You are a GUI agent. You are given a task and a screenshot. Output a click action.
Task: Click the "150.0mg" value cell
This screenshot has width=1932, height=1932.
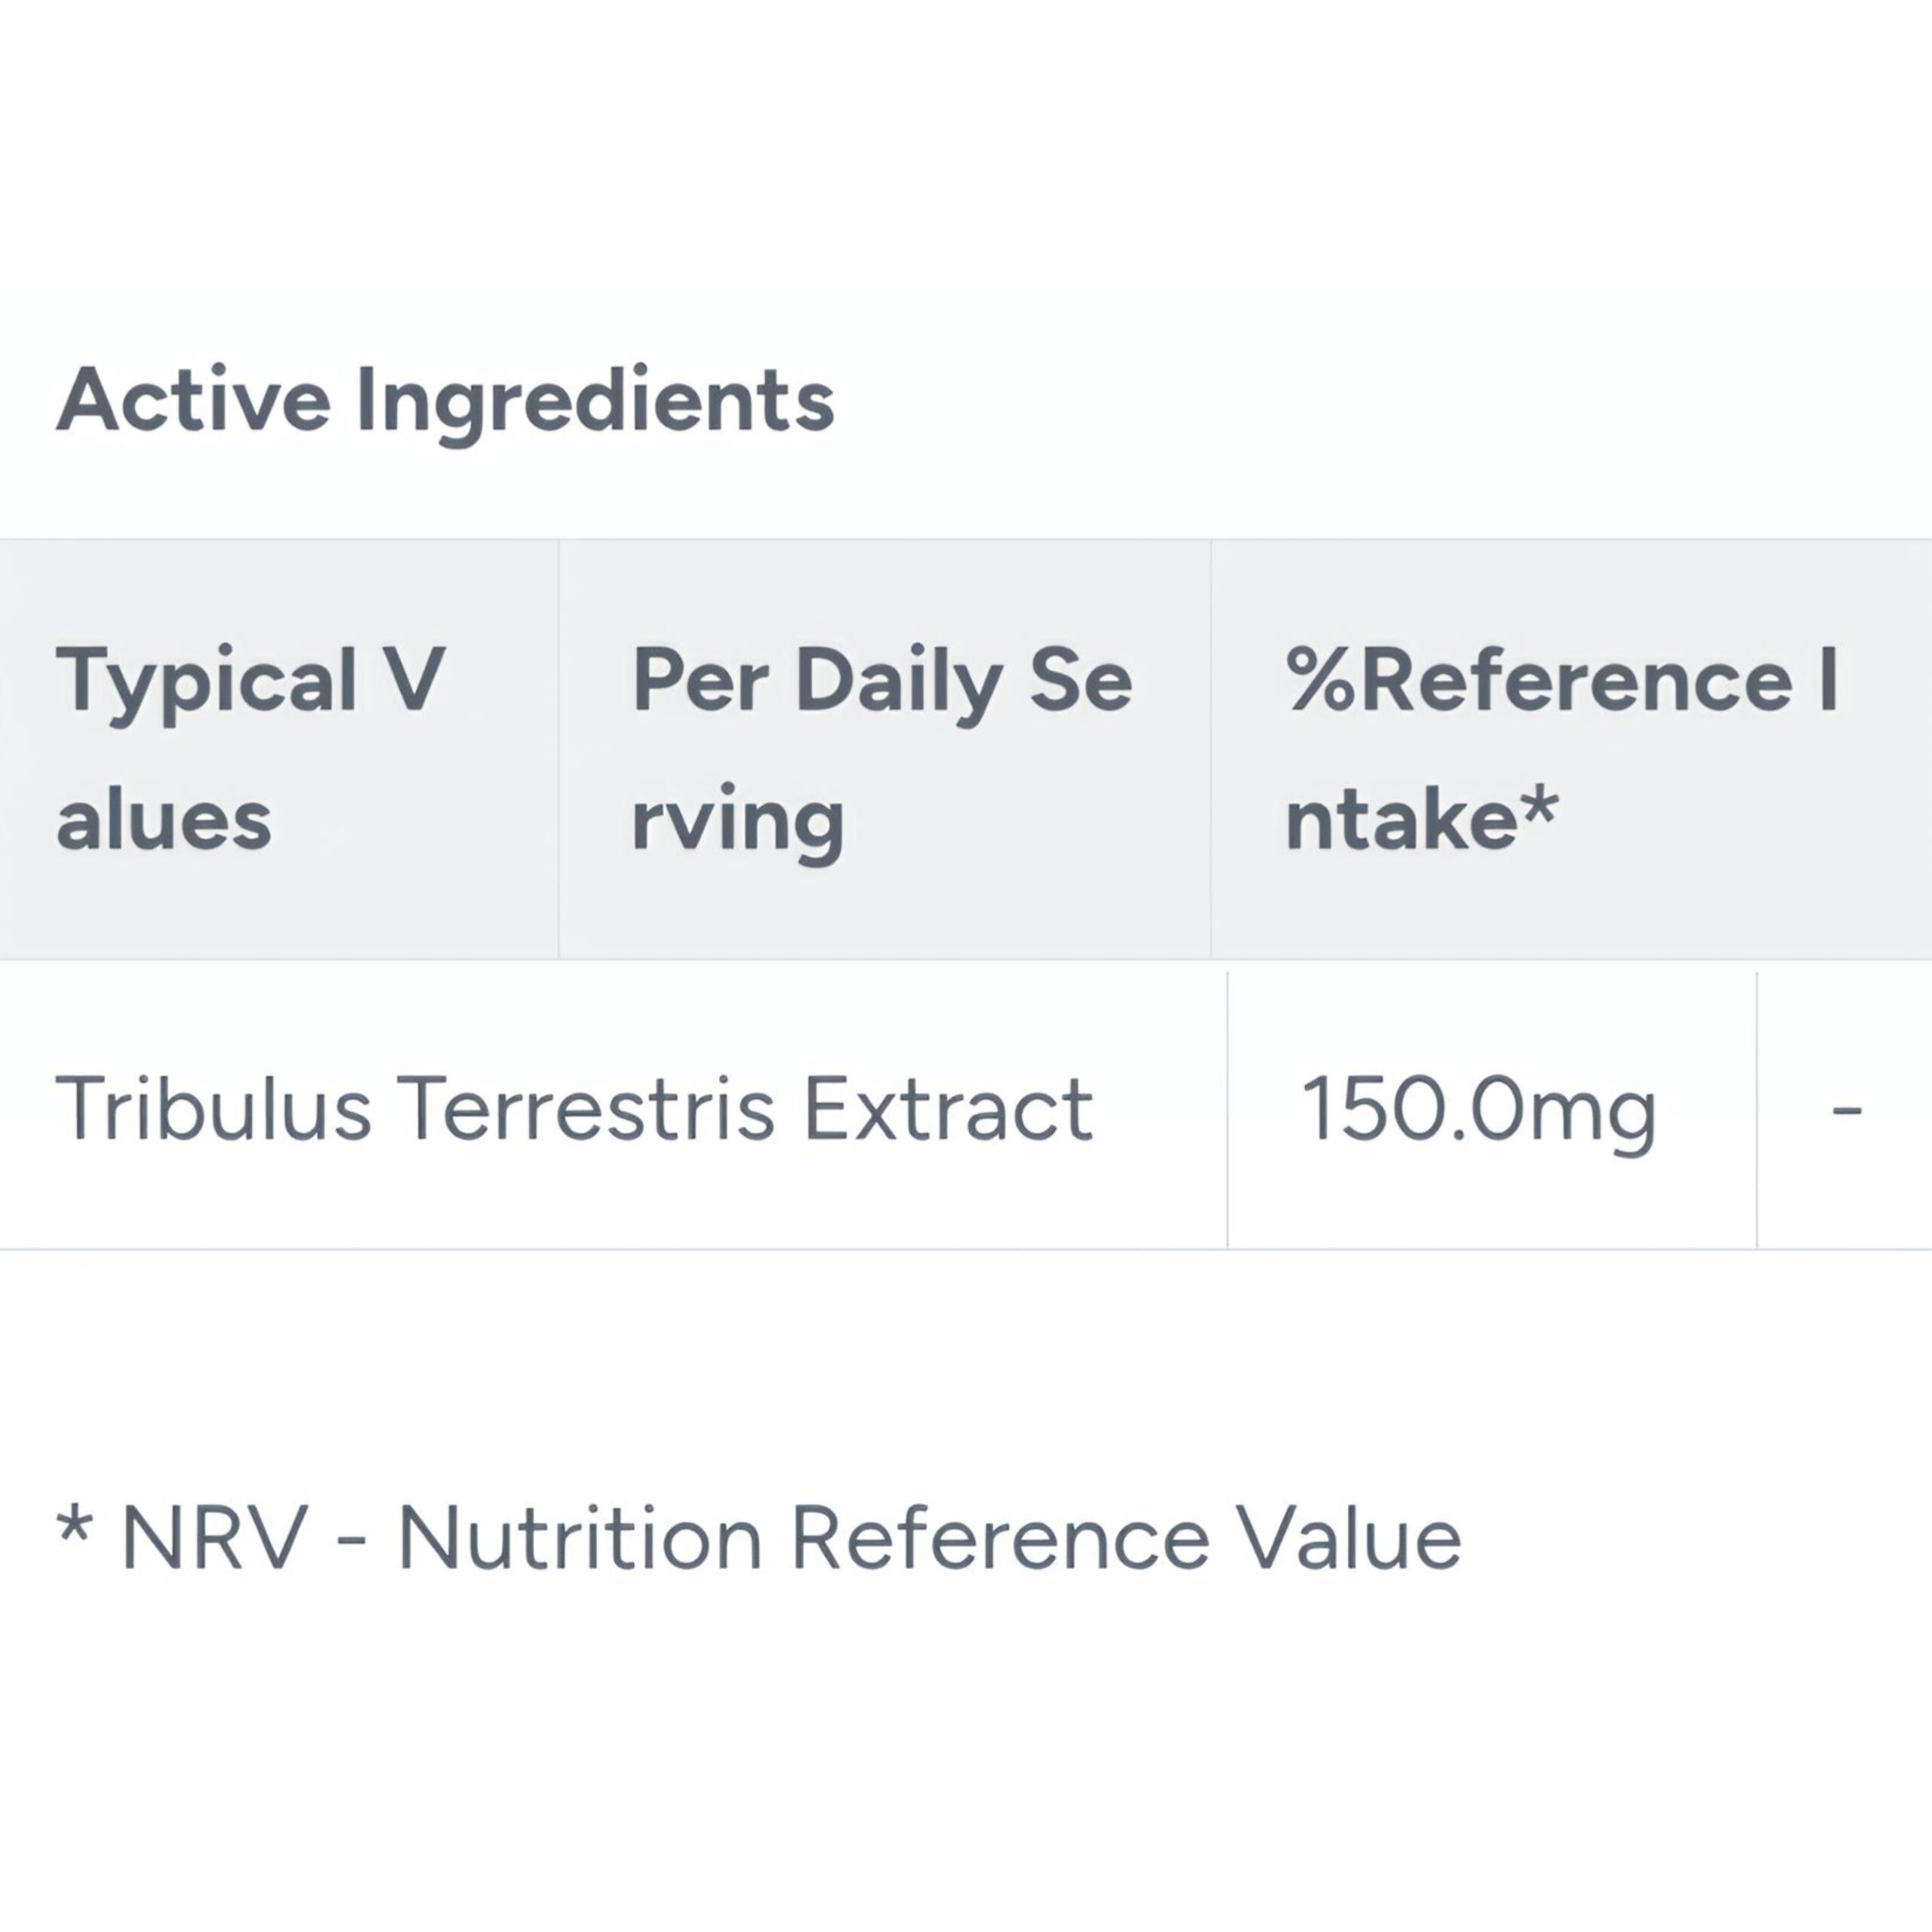[x=1479, y=1108]
